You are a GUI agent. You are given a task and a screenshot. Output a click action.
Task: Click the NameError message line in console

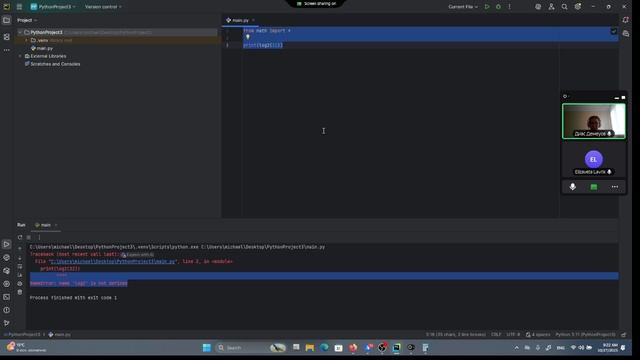click(x=79, y=283)
